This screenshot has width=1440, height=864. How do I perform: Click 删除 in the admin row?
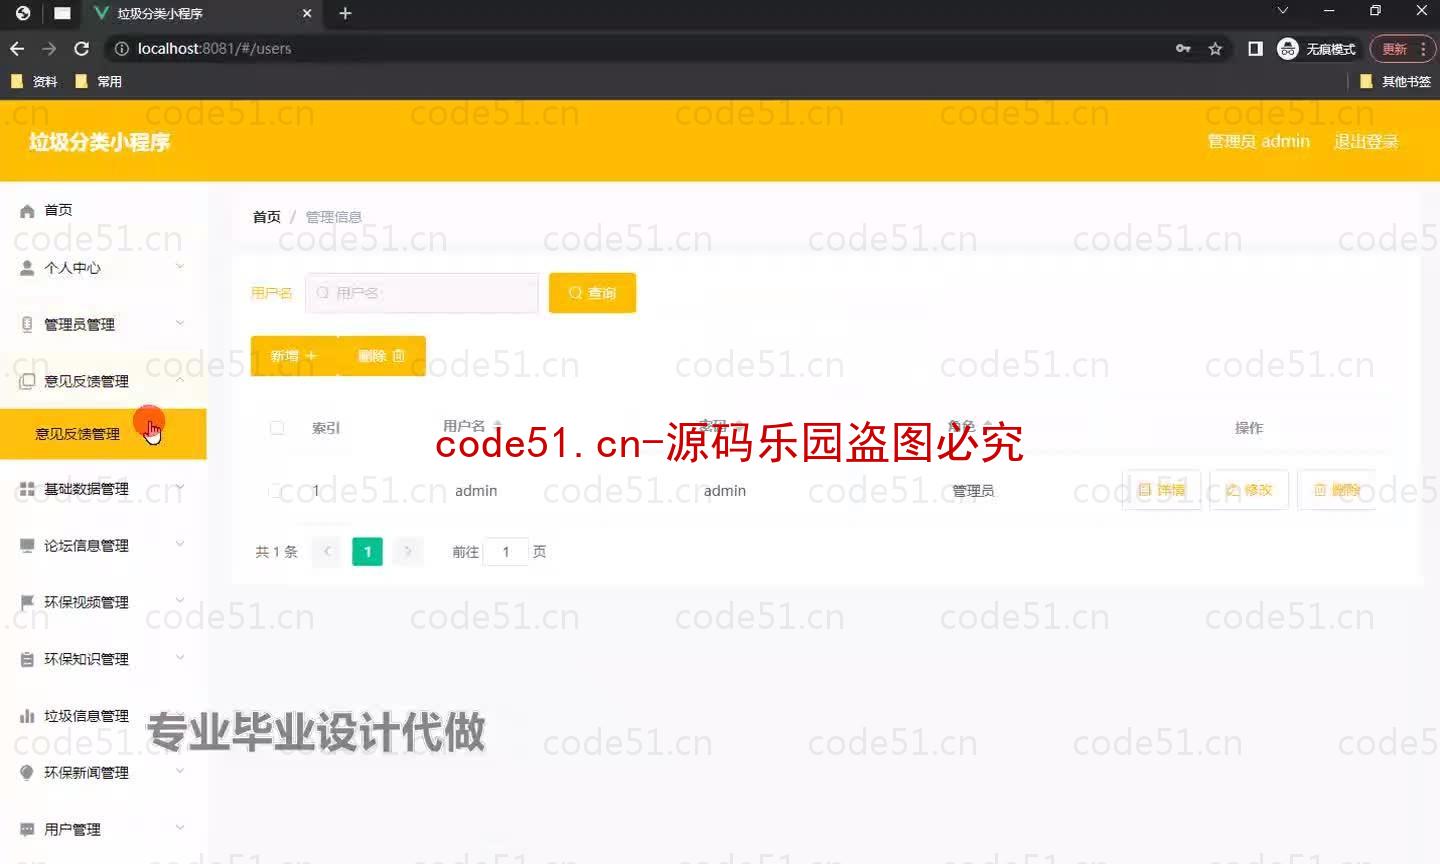click(1336, 490)
